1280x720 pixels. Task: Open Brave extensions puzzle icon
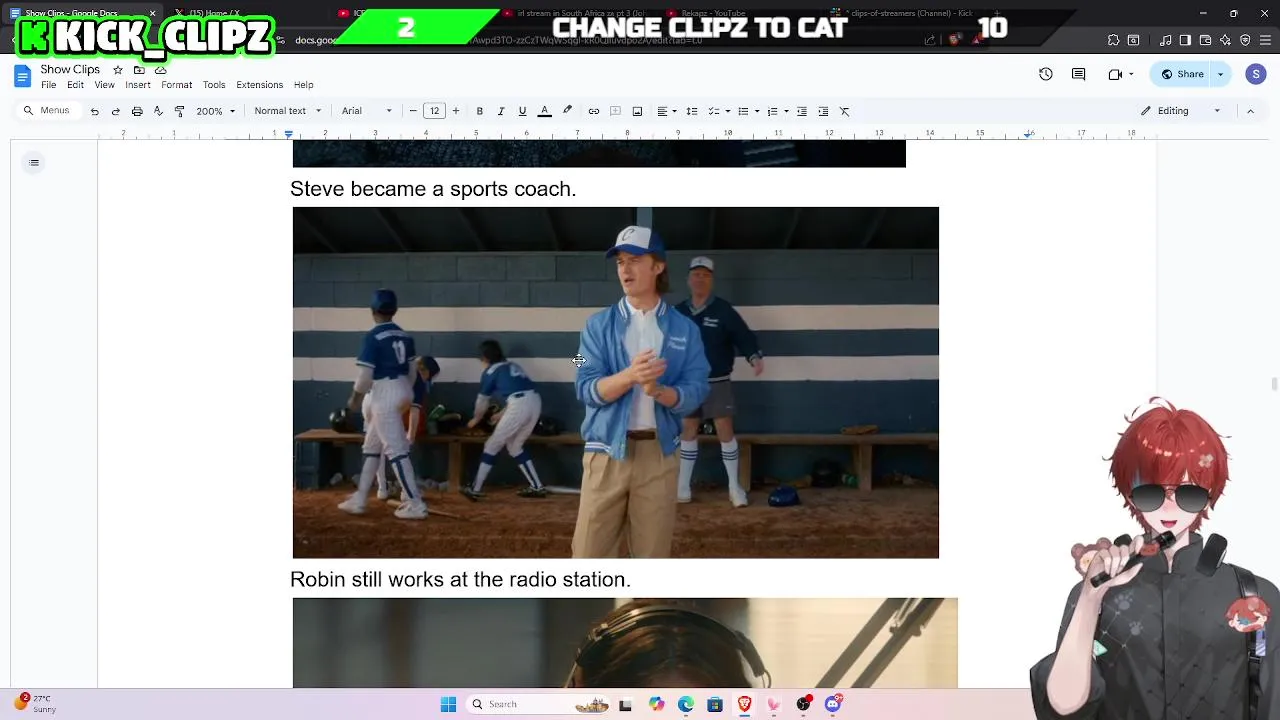click(x=1113, y=40)
